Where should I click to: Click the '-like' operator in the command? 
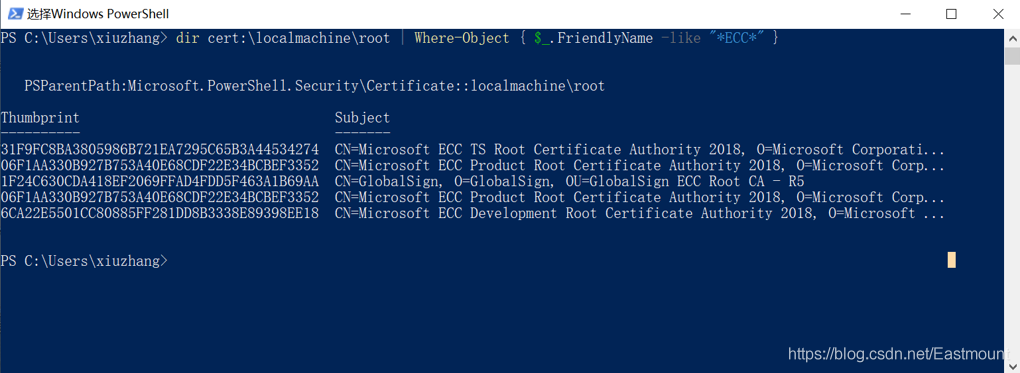680,38
